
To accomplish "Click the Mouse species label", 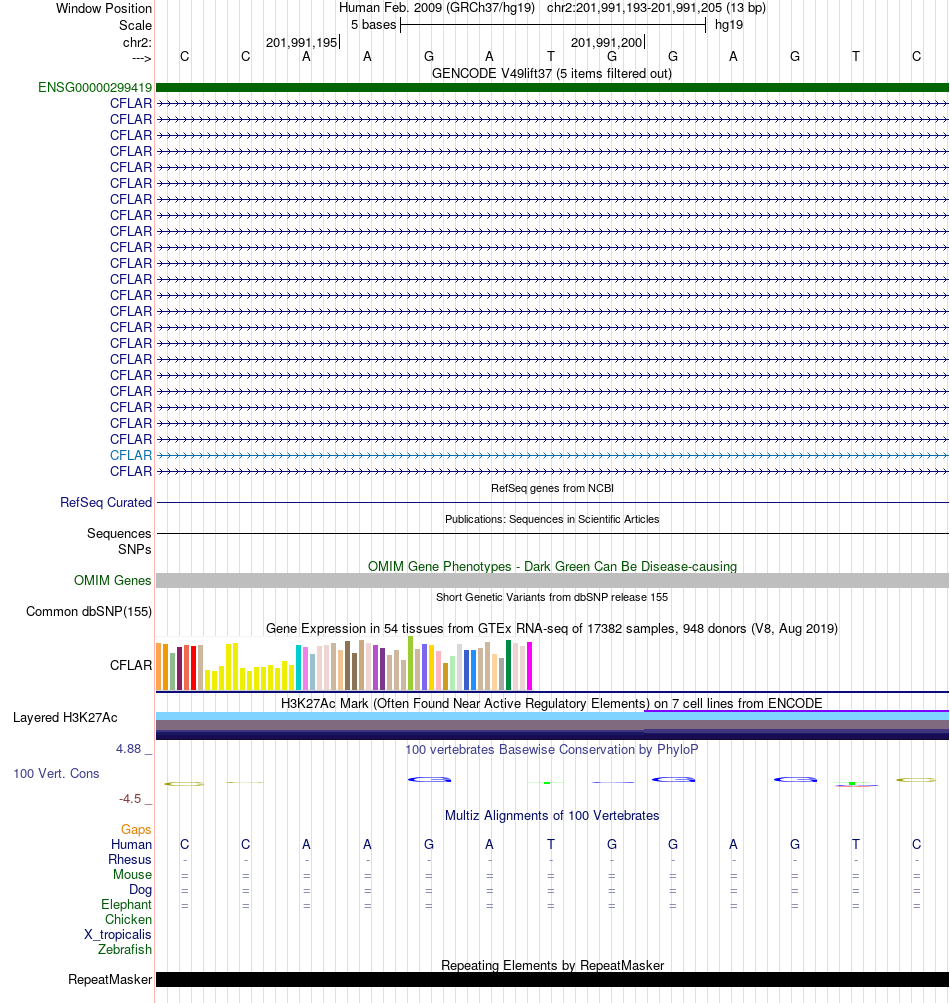I will coord(132,874).
